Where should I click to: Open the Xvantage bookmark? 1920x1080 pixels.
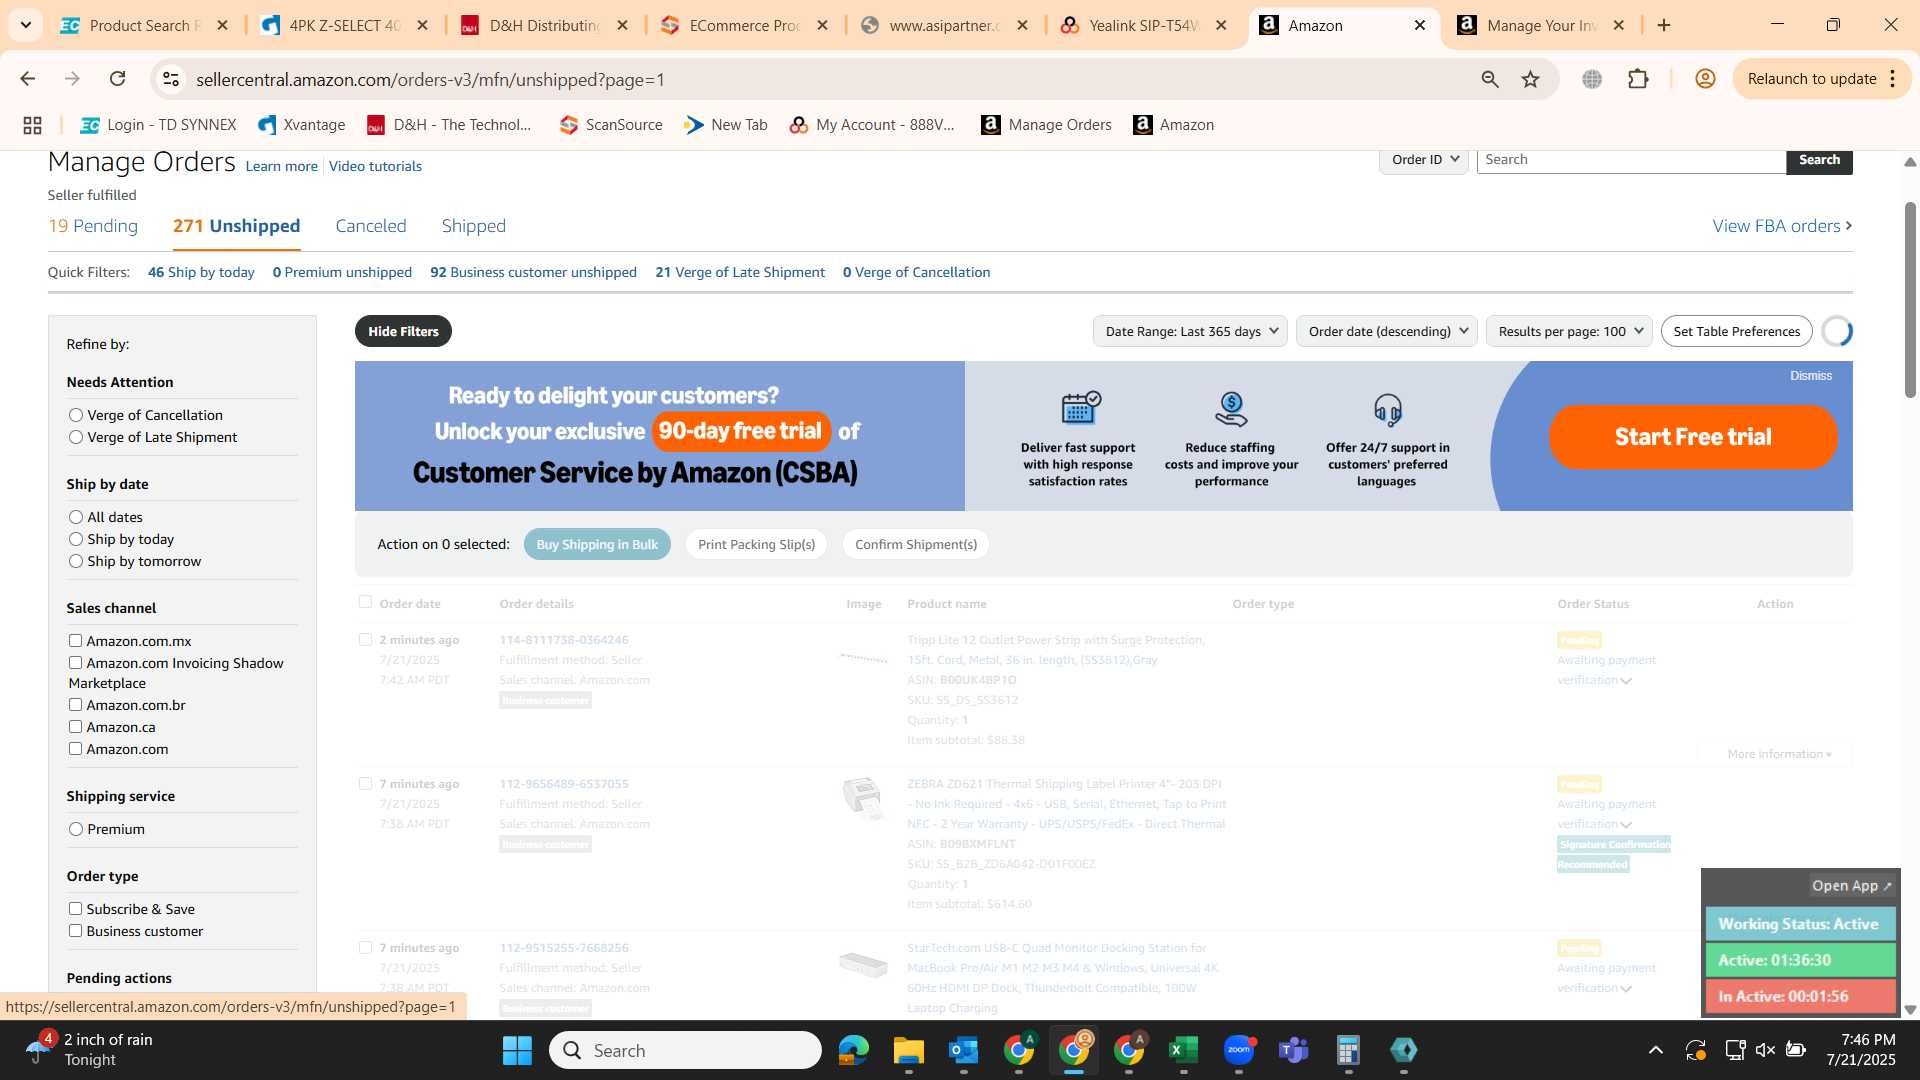[301, 125]
